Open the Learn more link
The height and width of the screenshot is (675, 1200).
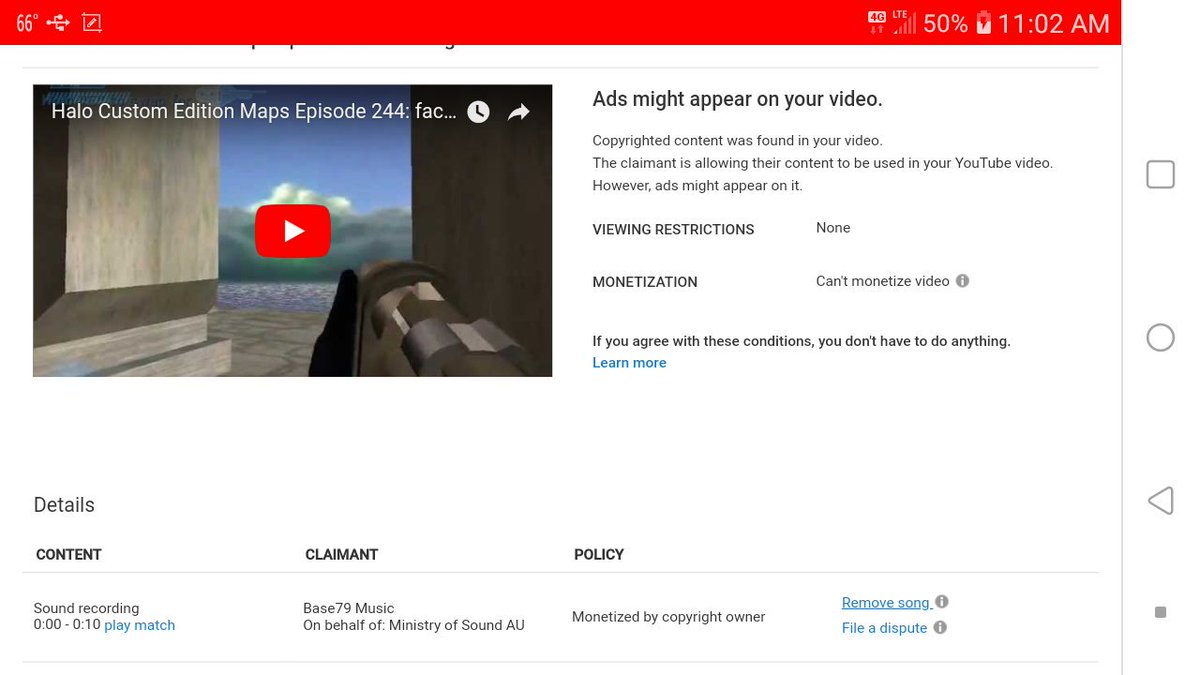coord(629,363)
